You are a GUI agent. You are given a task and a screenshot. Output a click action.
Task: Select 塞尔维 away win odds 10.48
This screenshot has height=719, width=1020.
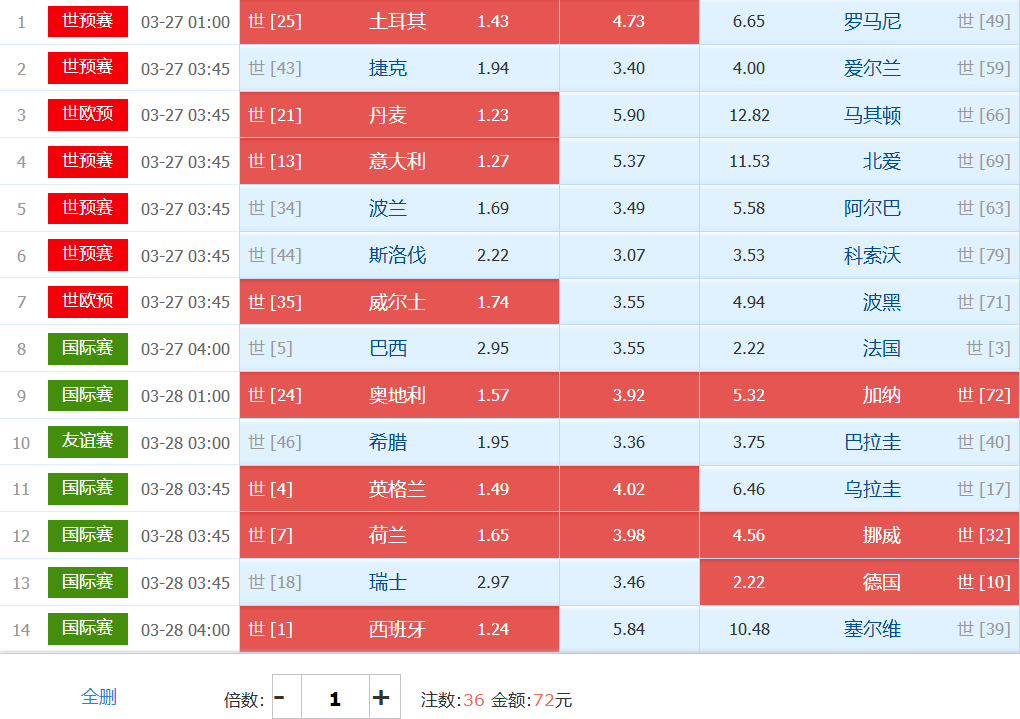[859, 629]
